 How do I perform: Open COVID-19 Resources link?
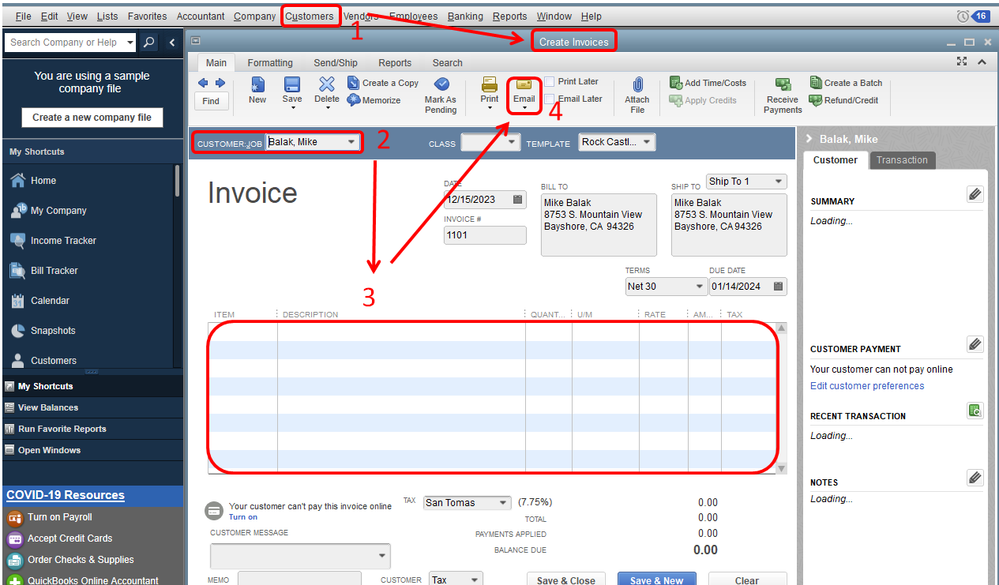pos(66,495)
